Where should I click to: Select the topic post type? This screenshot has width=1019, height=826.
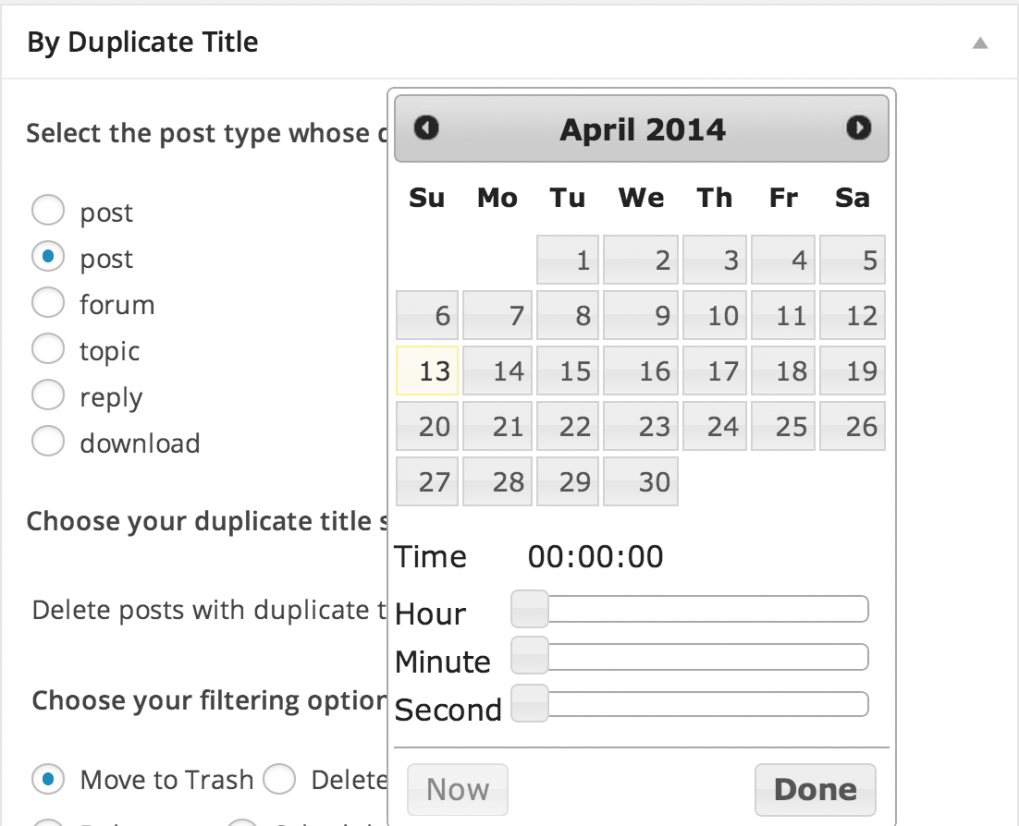pos(47,350)
